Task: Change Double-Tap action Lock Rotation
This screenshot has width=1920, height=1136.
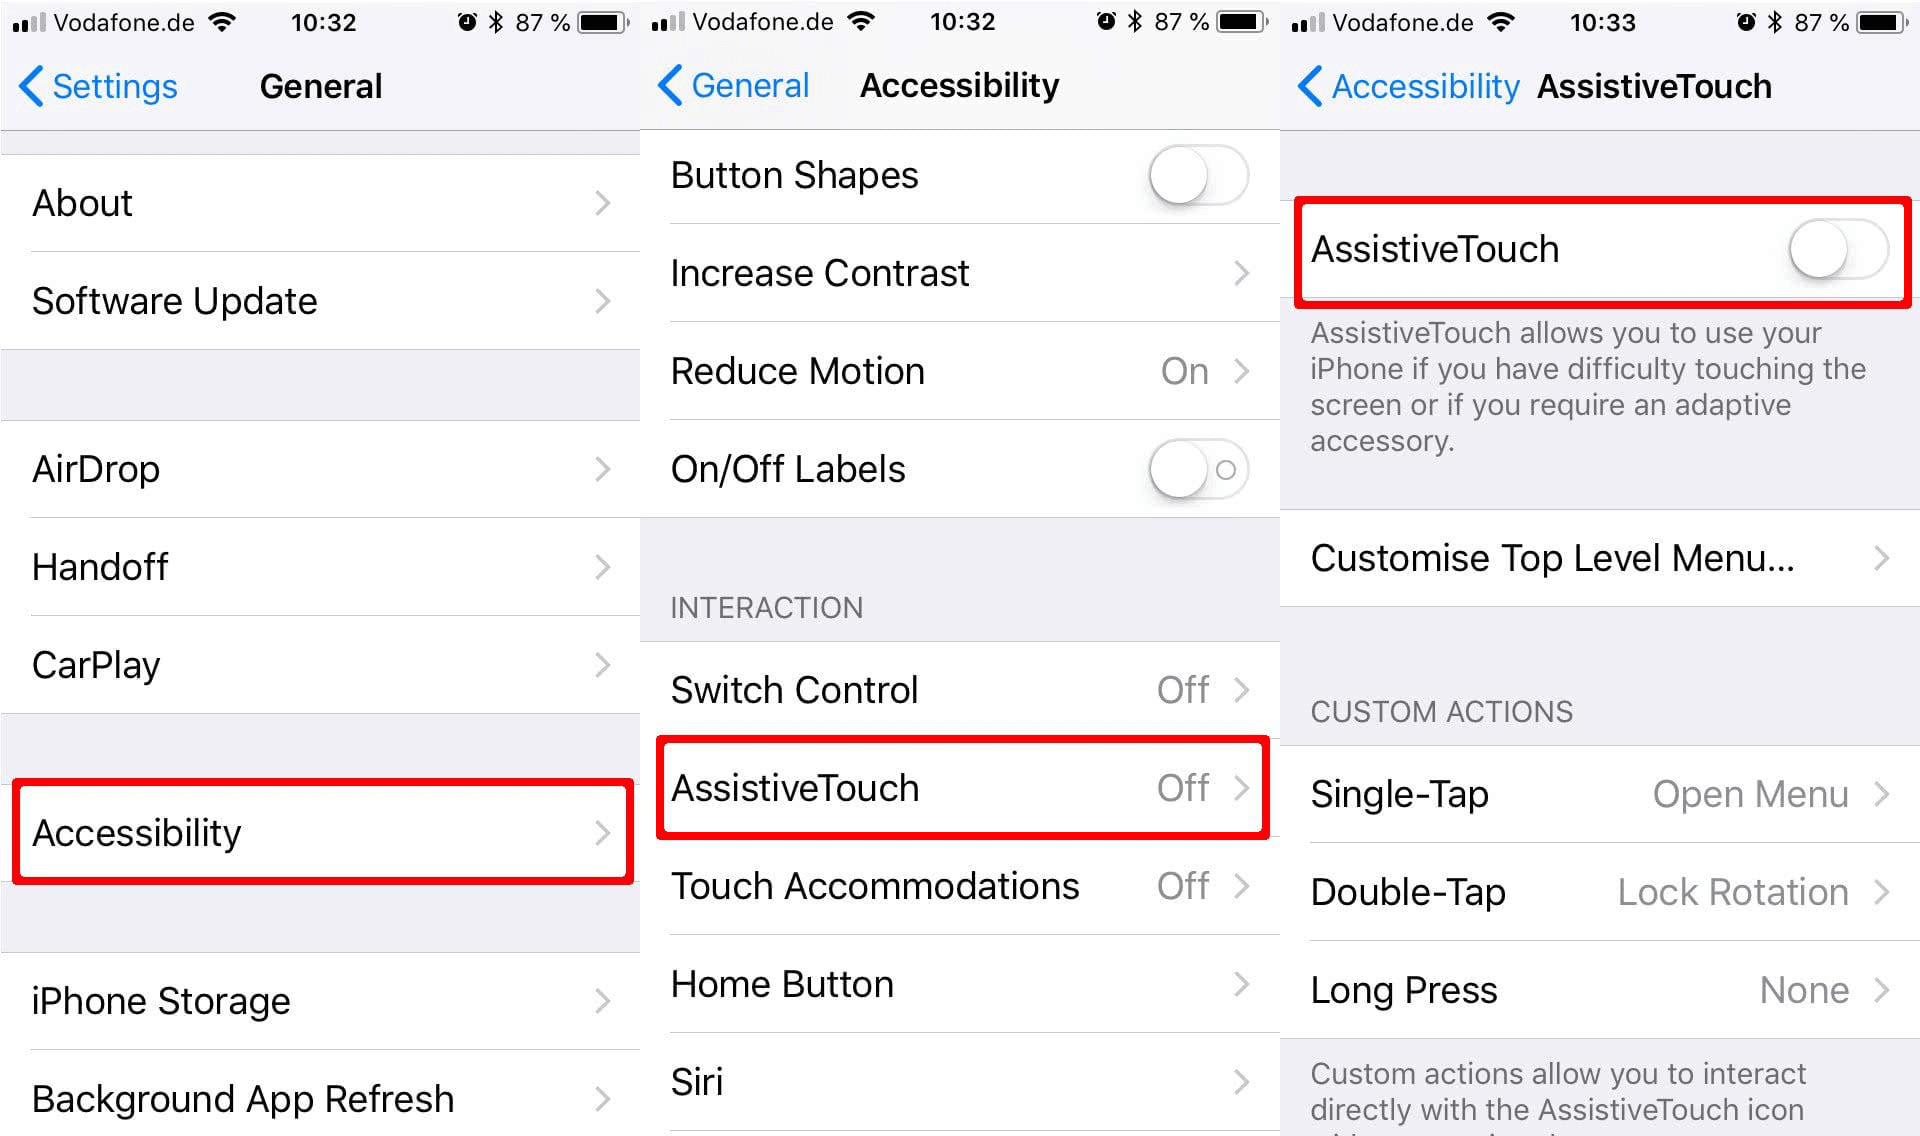Action: click(1600, 897)
